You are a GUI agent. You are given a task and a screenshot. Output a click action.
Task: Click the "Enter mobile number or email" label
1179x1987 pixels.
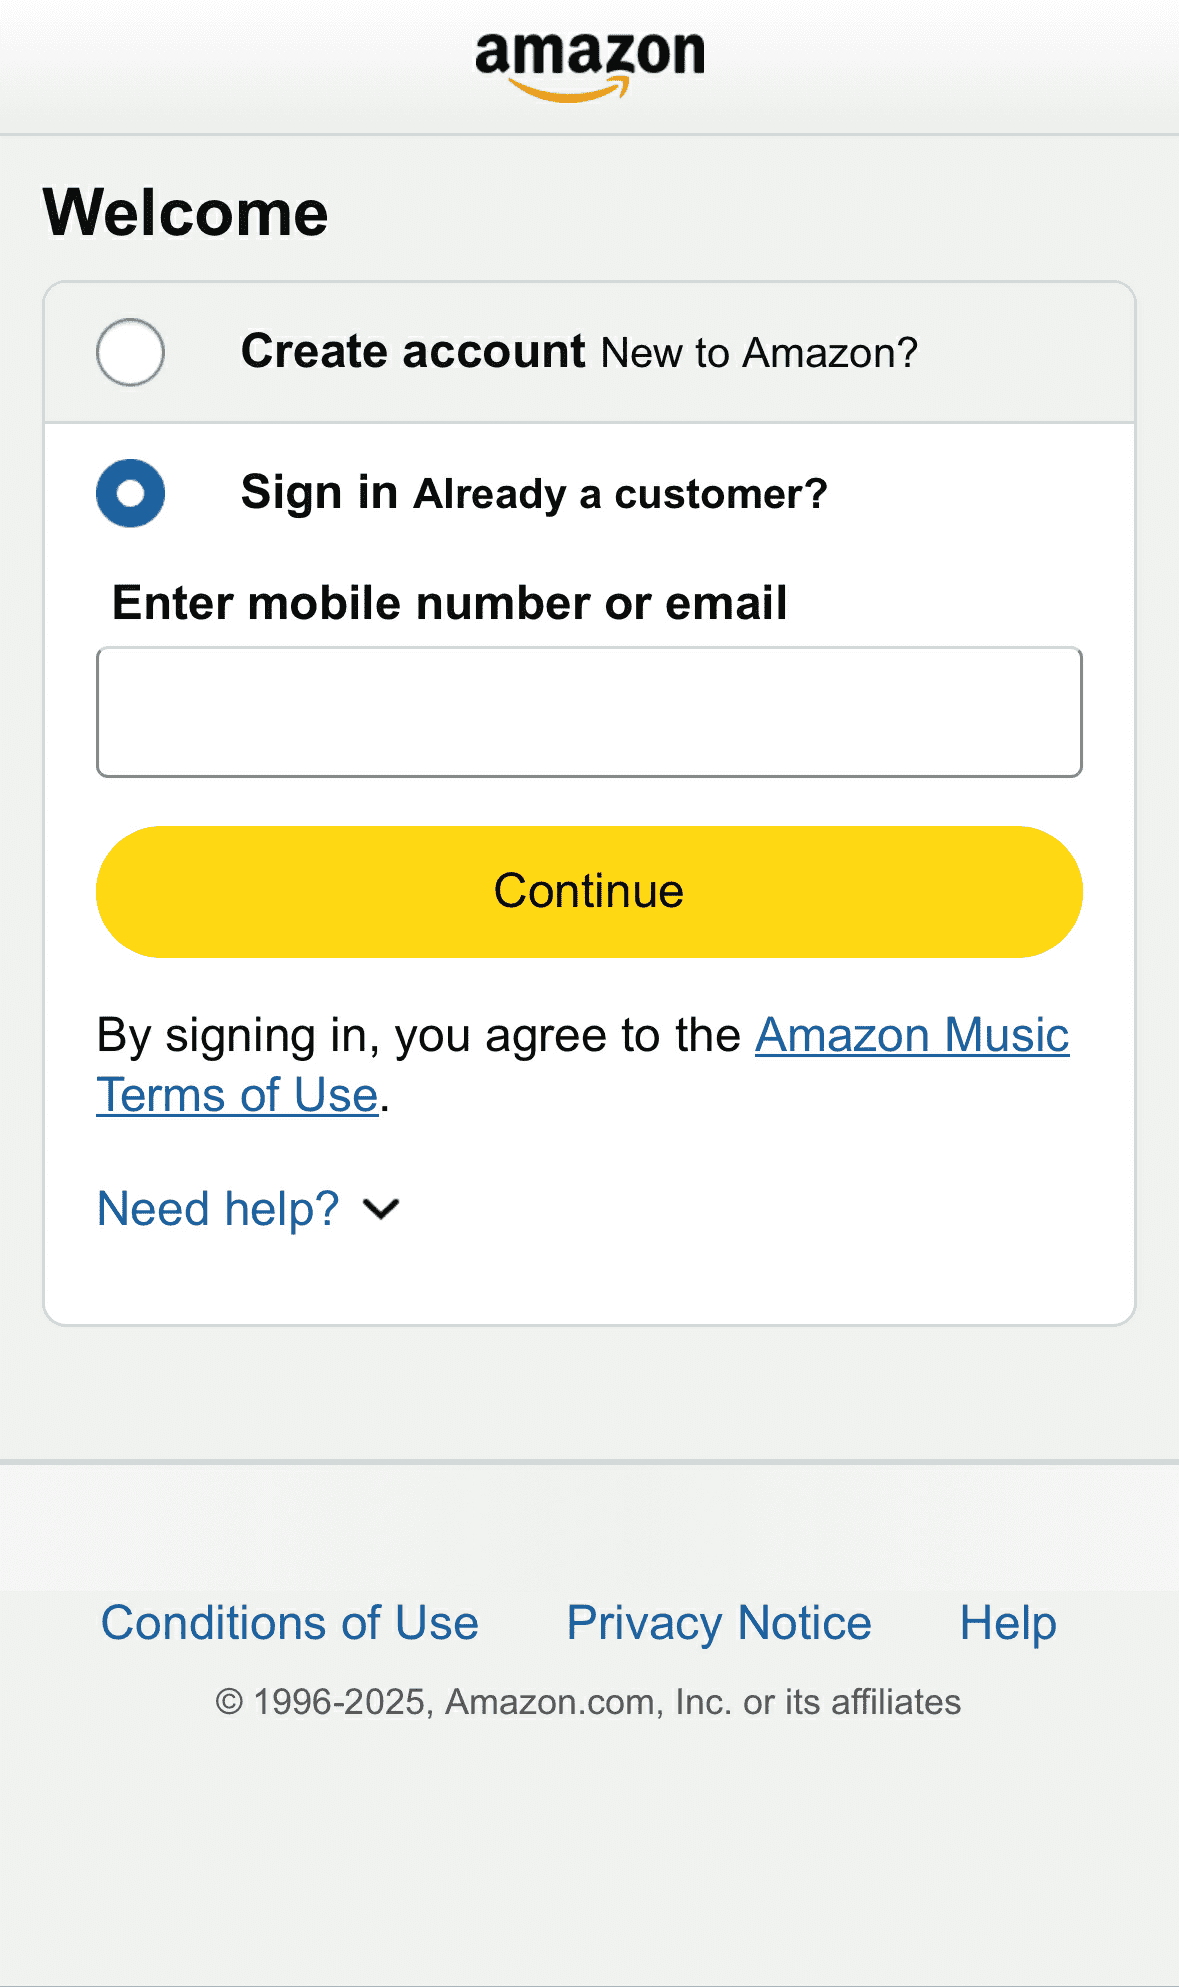tap(449, 603)
